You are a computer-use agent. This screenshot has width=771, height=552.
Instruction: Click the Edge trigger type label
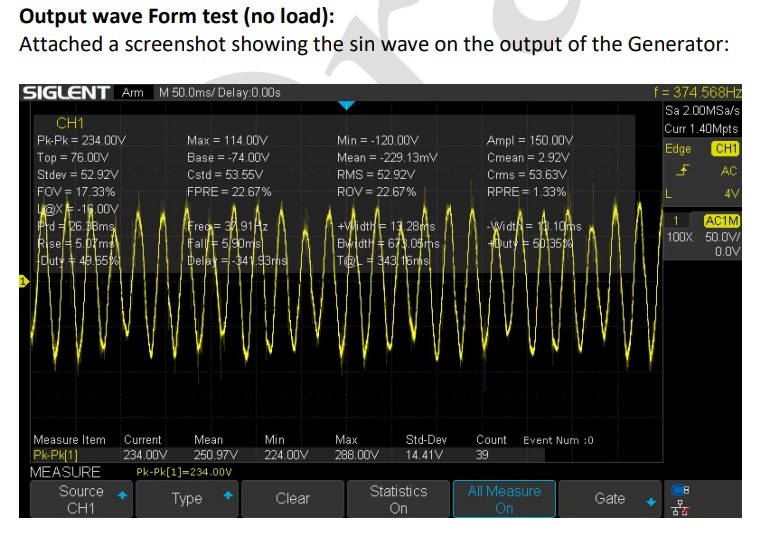click(x=678, y=149)
